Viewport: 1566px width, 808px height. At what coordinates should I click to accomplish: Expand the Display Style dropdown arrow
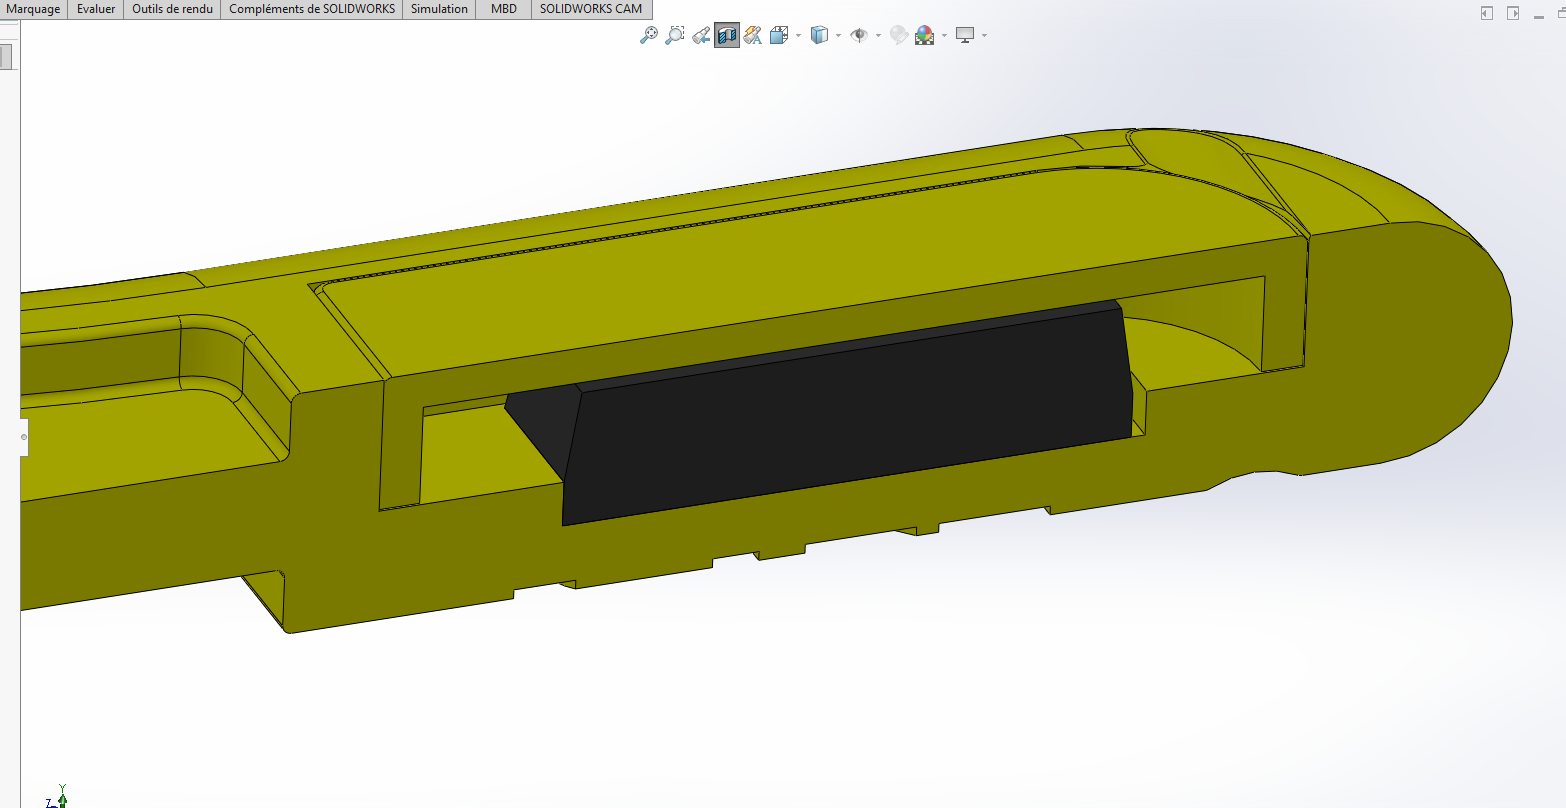(838, 36)
